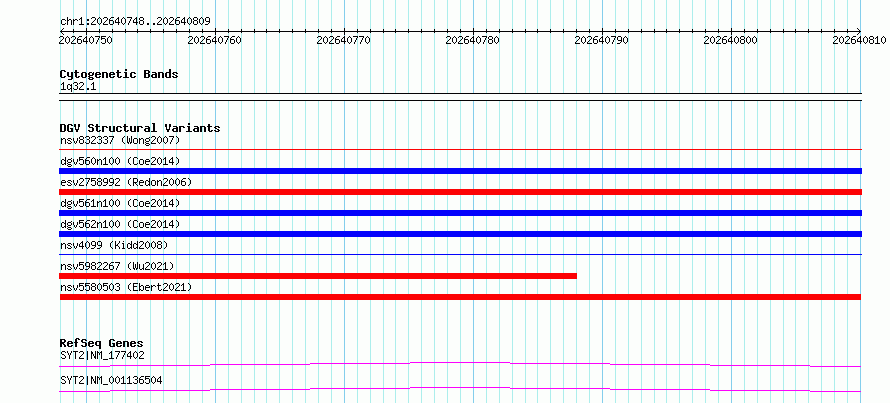Image resolution: width=890 pixels, height=403 pixels.
Task: Click the nsv5982267 (Wu2021) text label
Action: point(117,266)
